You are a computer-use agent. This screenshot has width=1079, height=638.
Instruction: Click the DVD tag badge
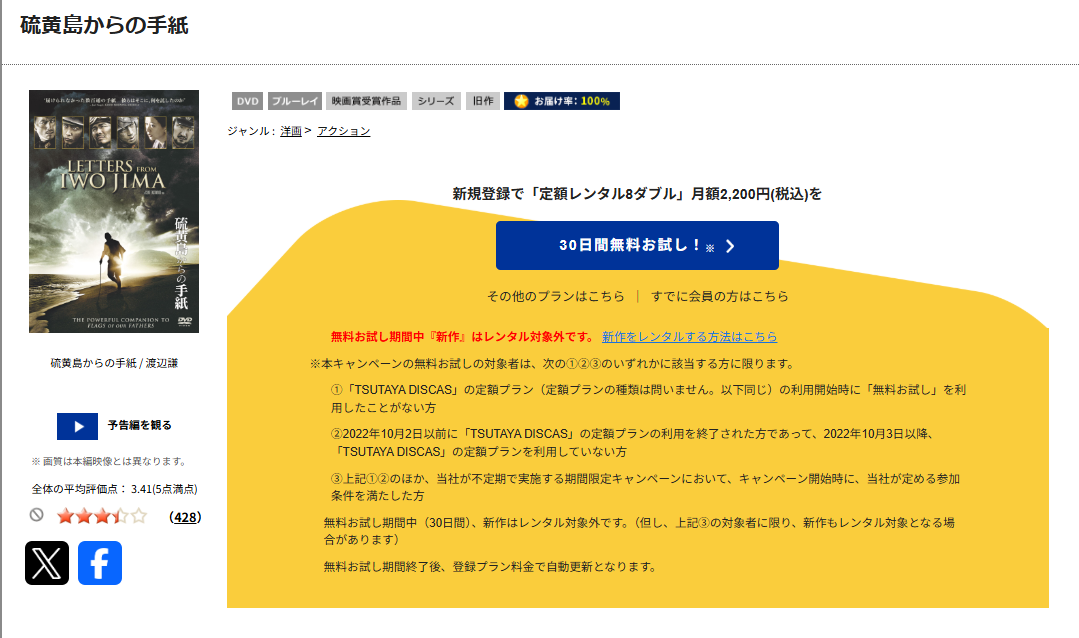248,101
